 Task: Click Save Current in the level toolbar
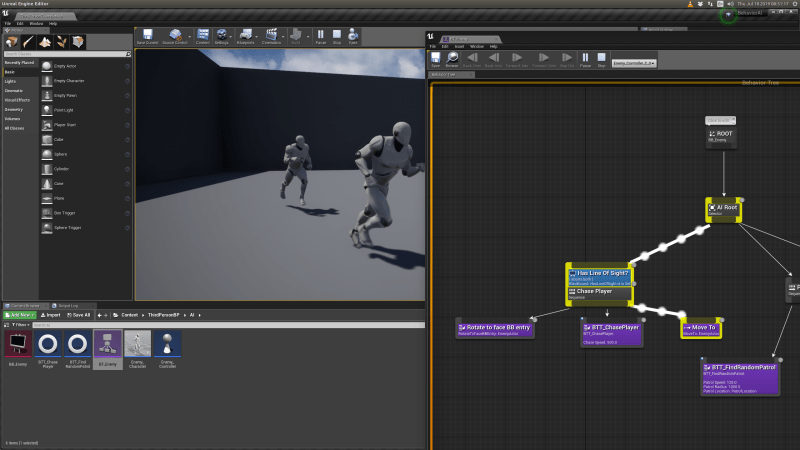click(147, 37)
